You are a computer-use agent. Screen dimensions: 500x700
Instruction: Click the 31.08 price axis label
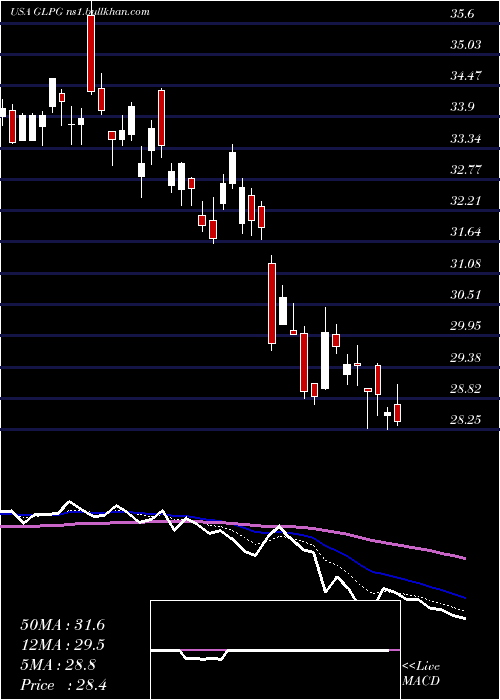[x=467, y=263]
